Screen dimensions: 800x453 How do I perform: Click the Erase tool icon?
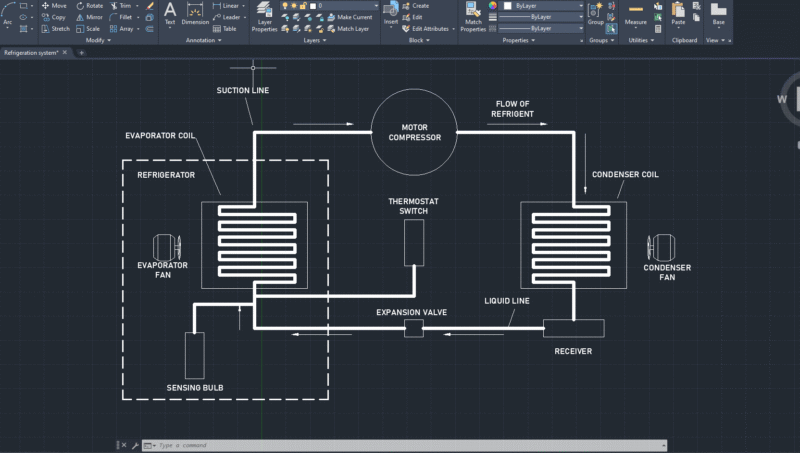tap(149, 6)
